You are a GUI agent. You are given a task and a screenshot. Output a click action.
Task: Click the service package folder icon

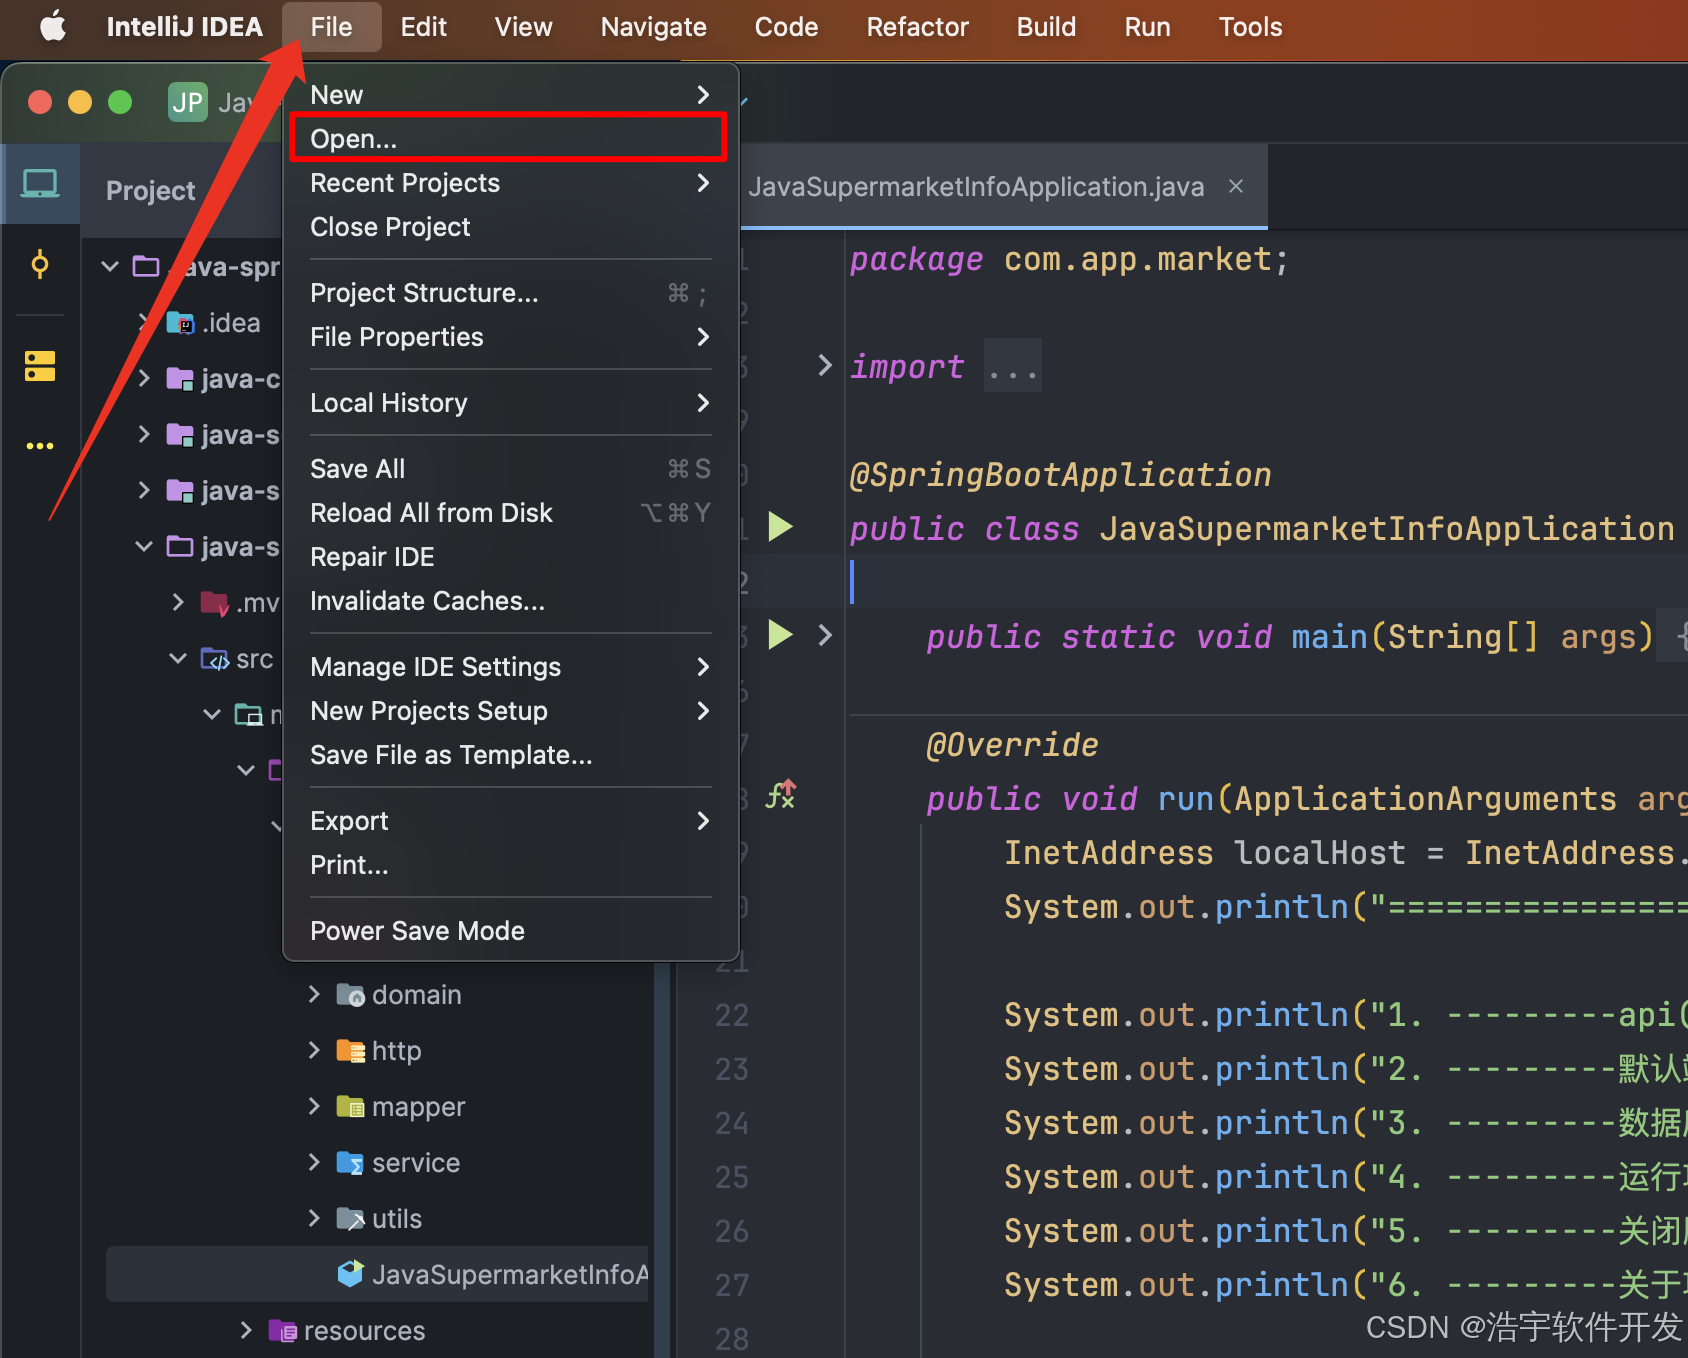[x=350, y=1163]
